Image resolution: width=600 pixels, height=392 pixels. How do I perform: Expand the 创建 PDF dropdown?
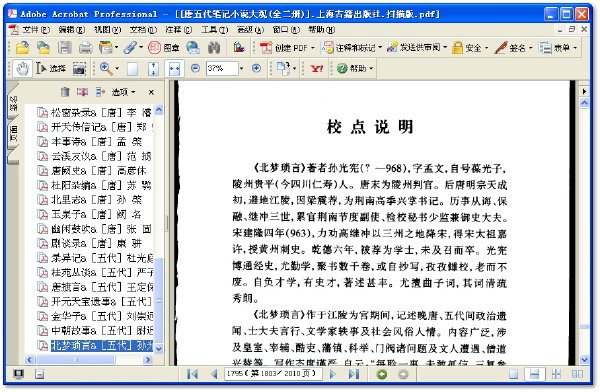287,48
